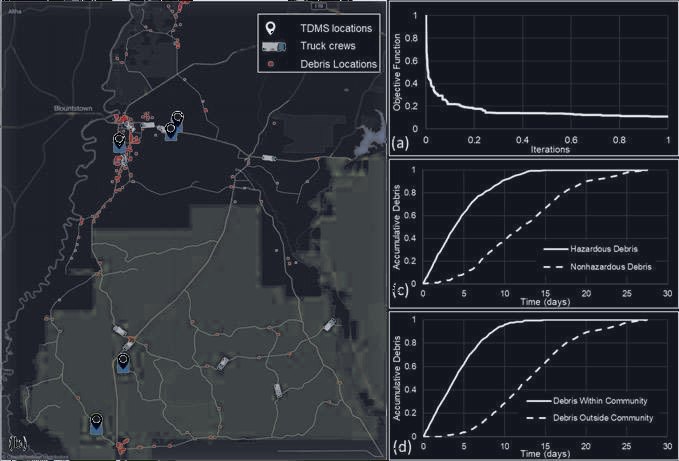Screen dimensions: 679x461
Task: Select the southernmost truck crew icon on the map
Action: 278,391
